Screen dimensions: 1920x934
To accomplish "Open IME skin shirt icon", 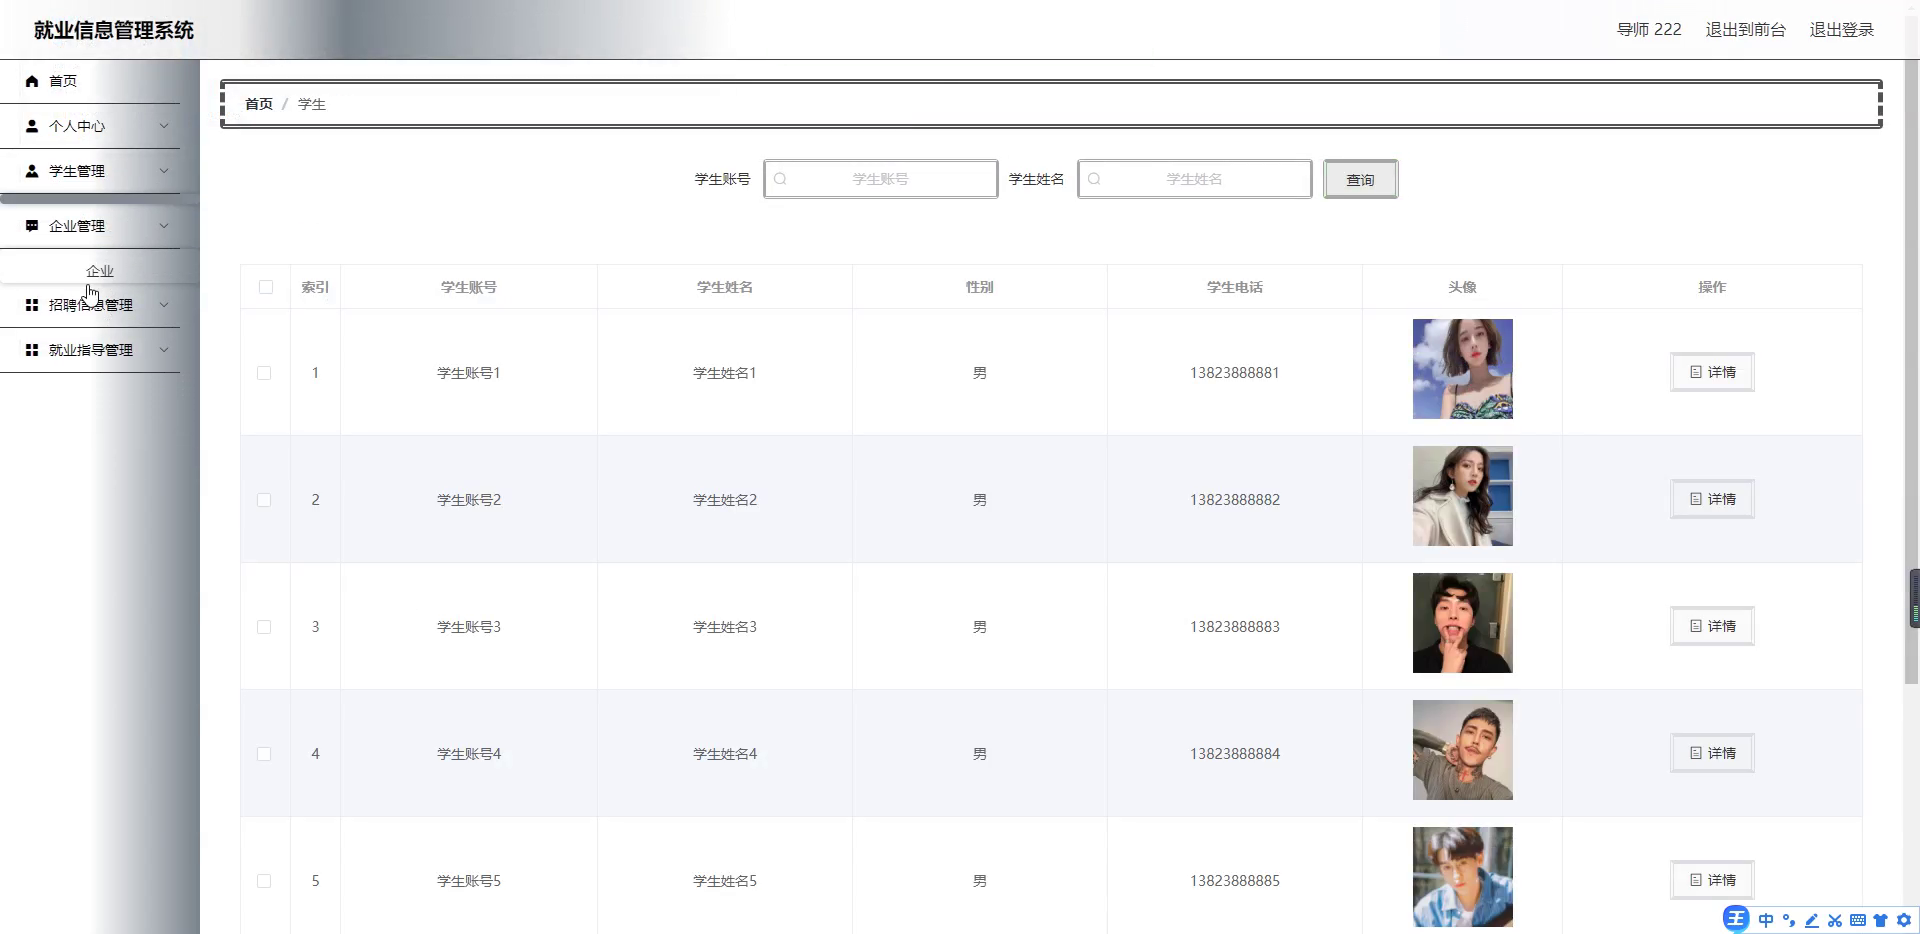I will pos(1881,920).
